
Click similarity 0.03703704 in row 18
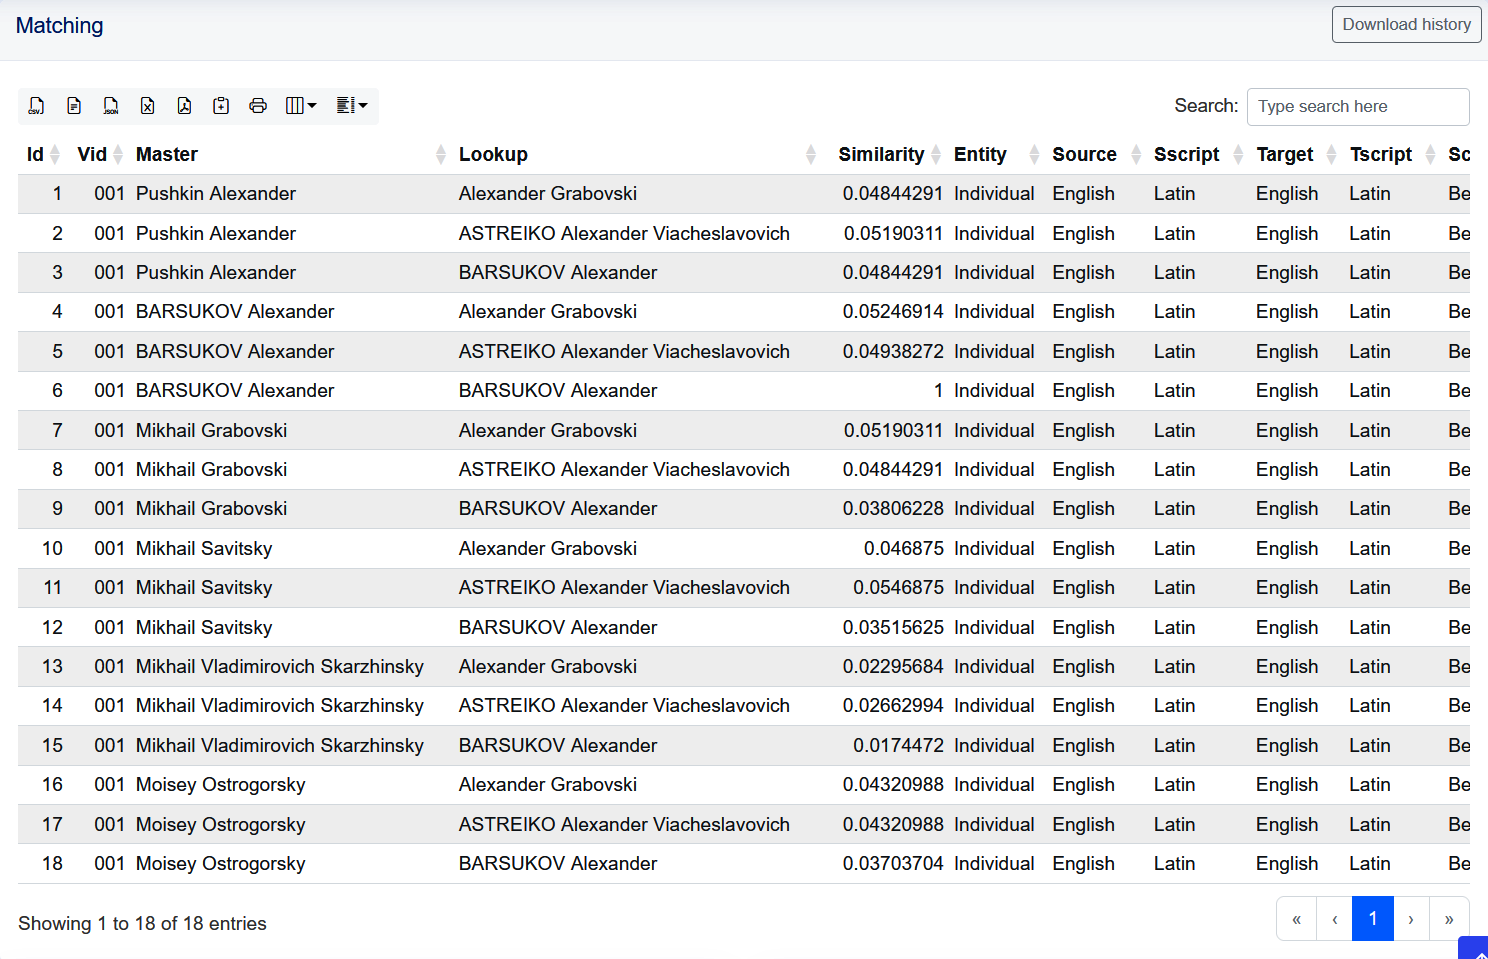(x=893, y=864)
